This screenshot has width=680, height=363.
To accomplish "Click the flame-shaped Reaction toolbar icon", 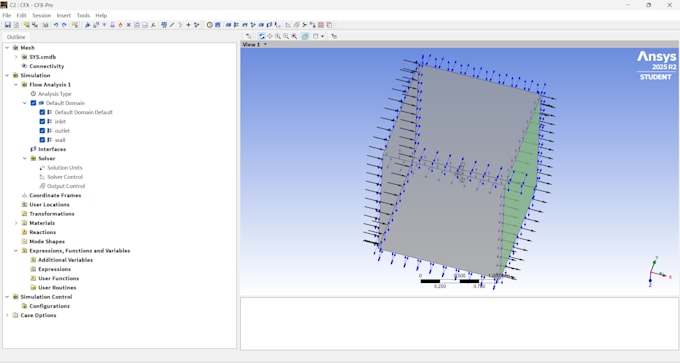I will [x=121, y=25].
